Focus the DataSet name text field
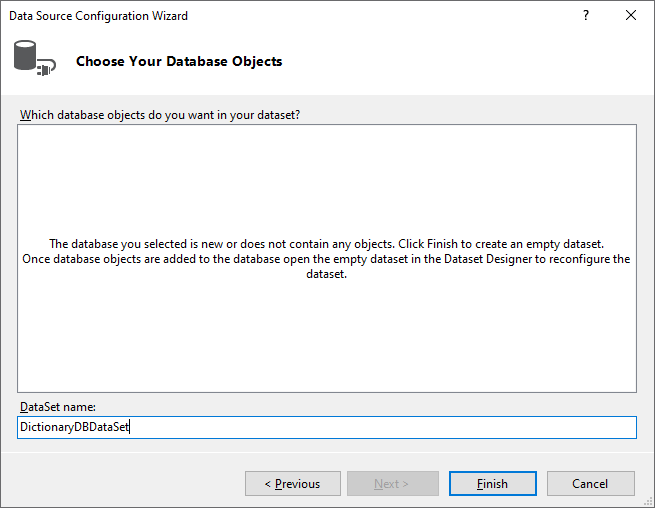The width and height of the screenshot is (655, 508). [x=380, y=427]
